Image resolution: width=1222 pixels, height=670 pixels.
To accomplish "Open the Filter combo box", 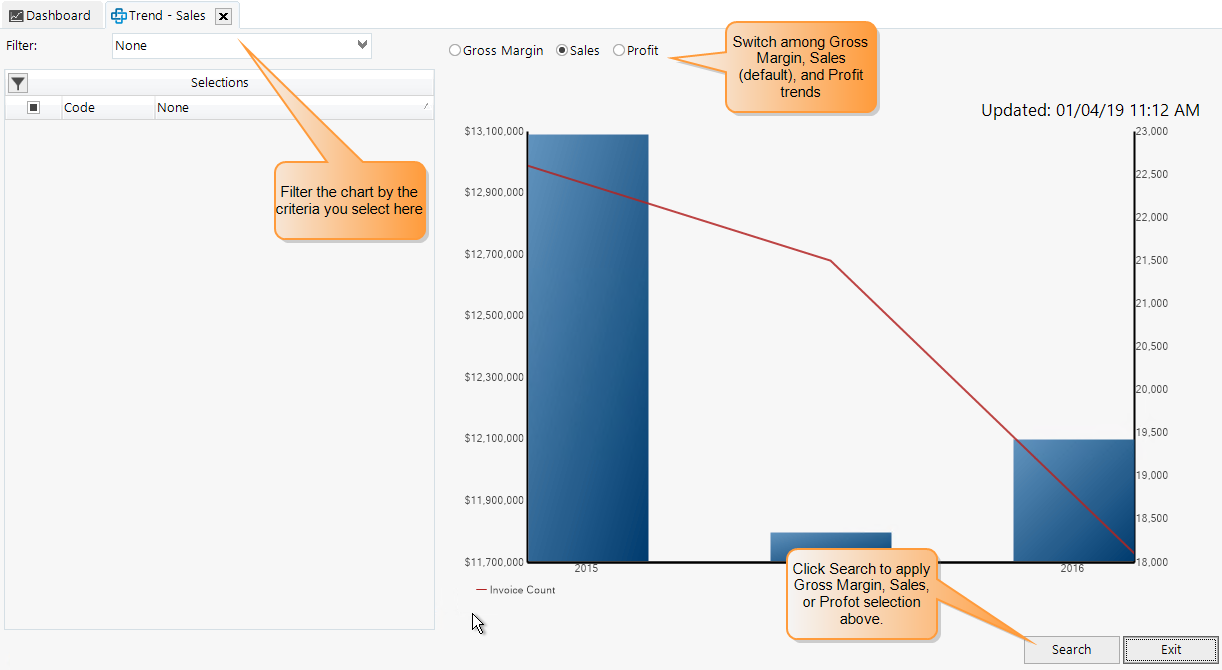I will coord(240,45).
